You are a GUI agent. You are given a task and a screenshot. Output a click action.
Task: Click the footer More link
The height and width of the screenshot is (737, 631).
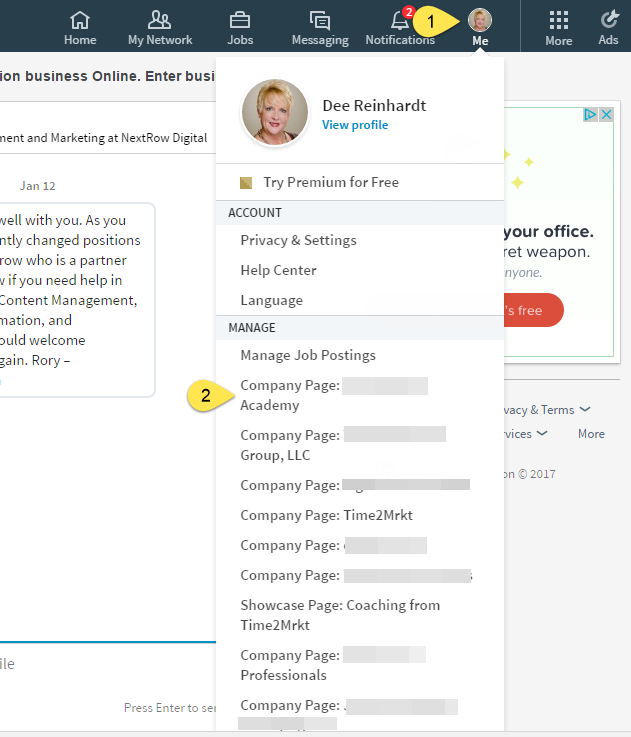click(591, 434)
